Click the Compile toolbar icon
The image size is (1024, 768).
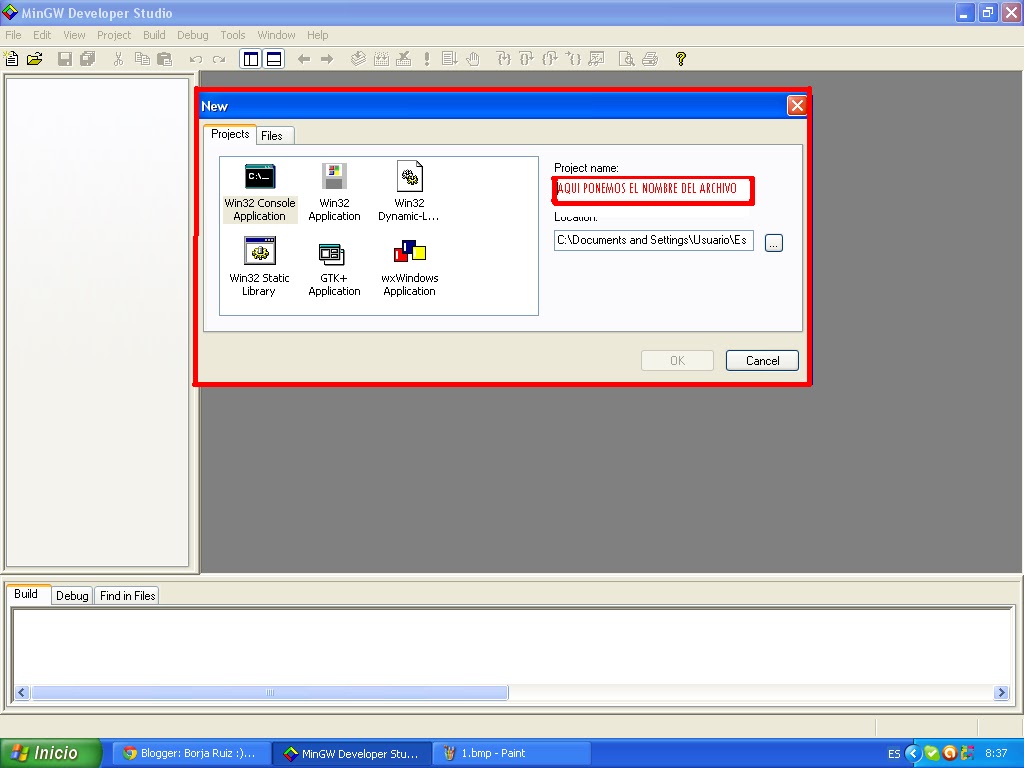358,59
